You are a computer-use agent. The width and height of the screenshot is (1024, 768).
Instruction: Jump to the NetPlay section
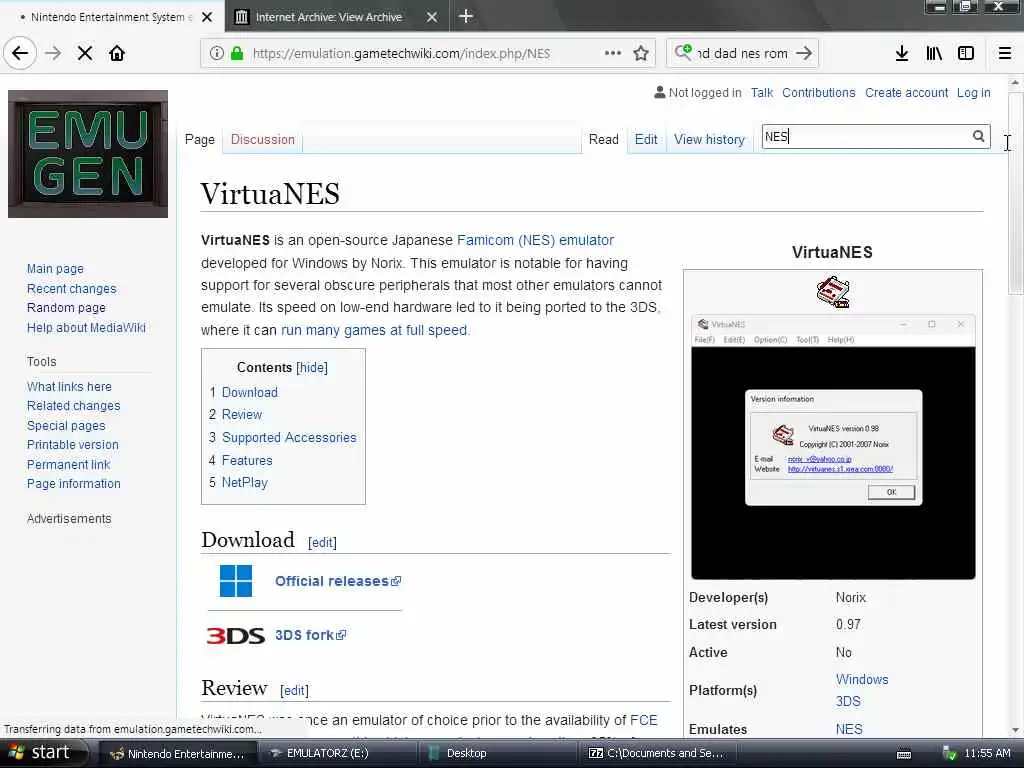click(245, 482)
